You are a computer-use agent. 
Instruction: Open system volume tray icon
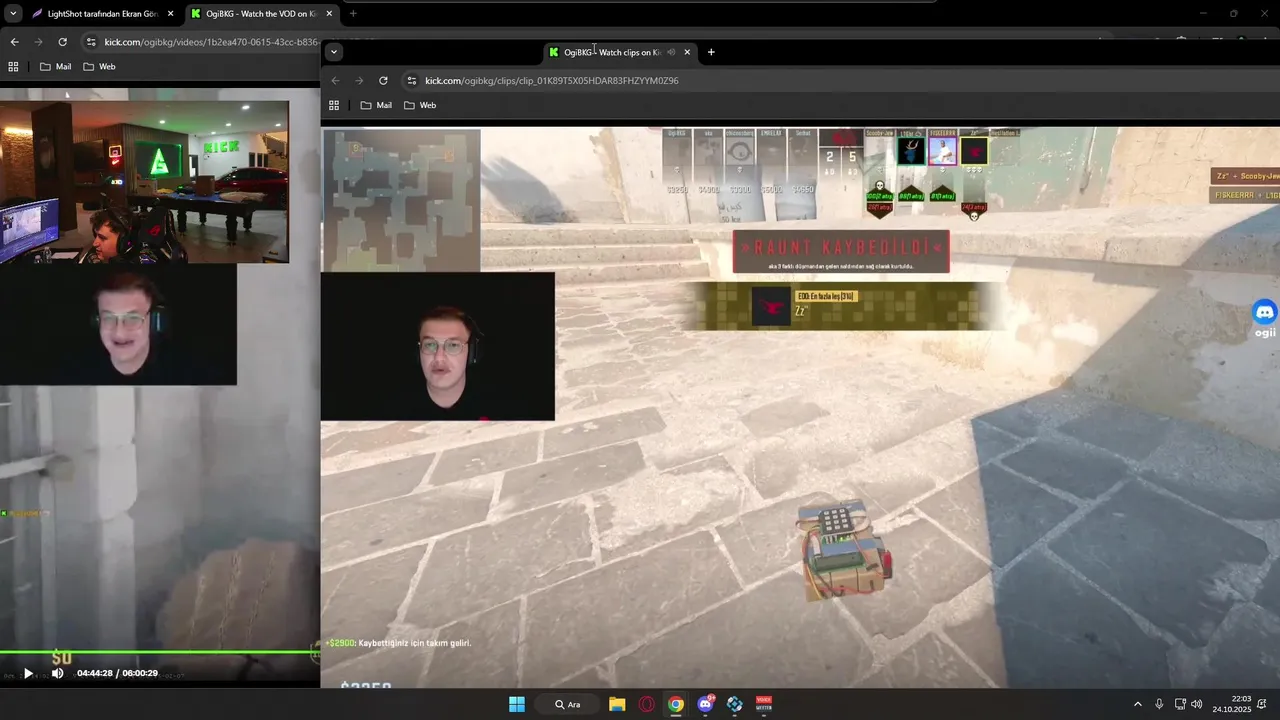[1197, 704]
